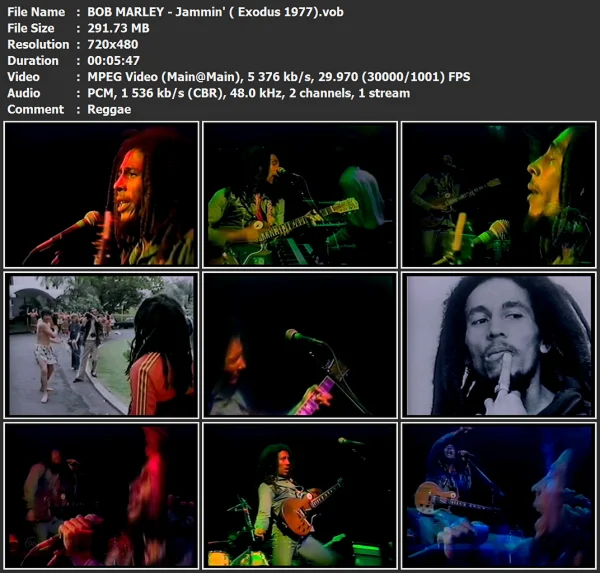Open the dark stage purple guitar thumbnail
The height and width of the screenshot is (573, 600).
(300, 345)
